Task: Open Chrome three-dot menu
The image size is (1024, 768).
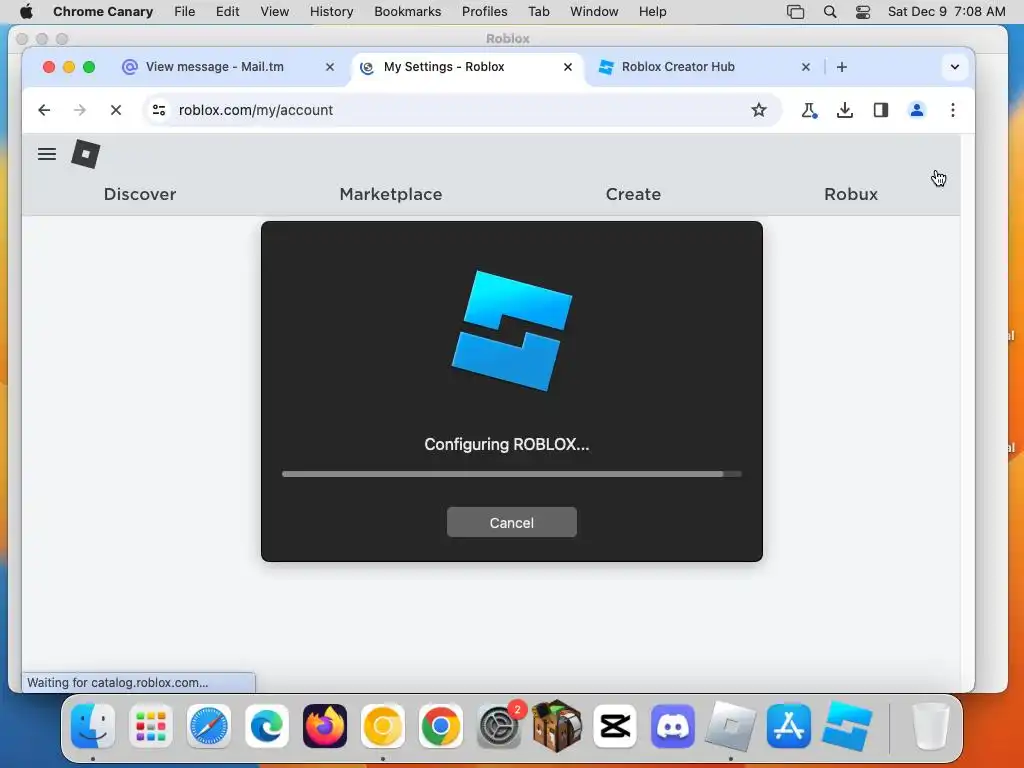Action: coord(953,110)
